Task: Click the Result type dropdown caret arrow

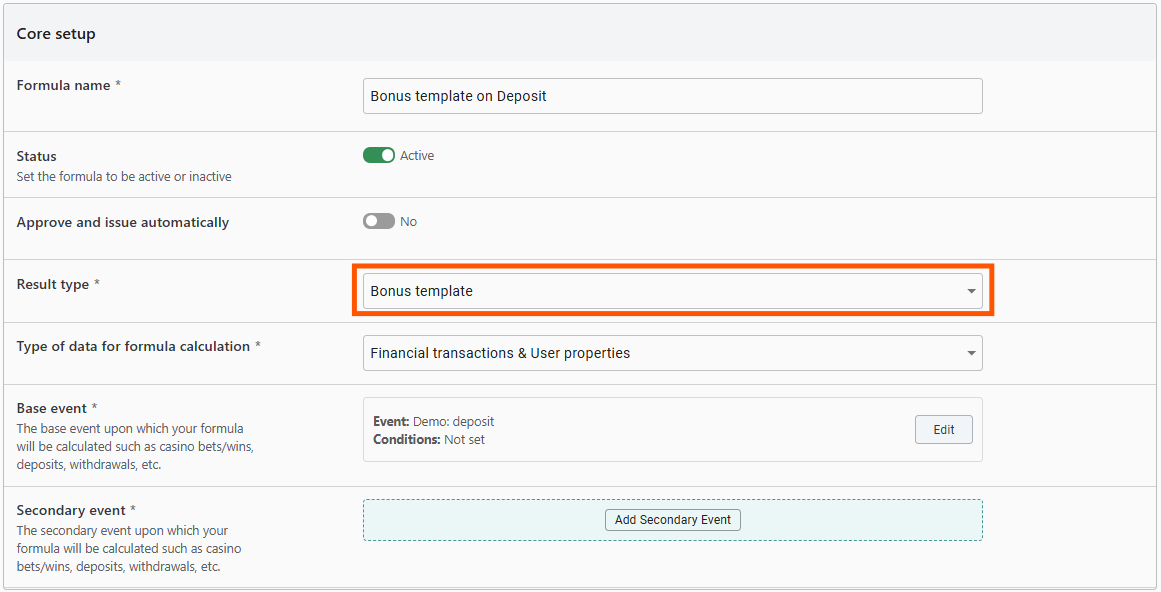Action: pos(970,291)
